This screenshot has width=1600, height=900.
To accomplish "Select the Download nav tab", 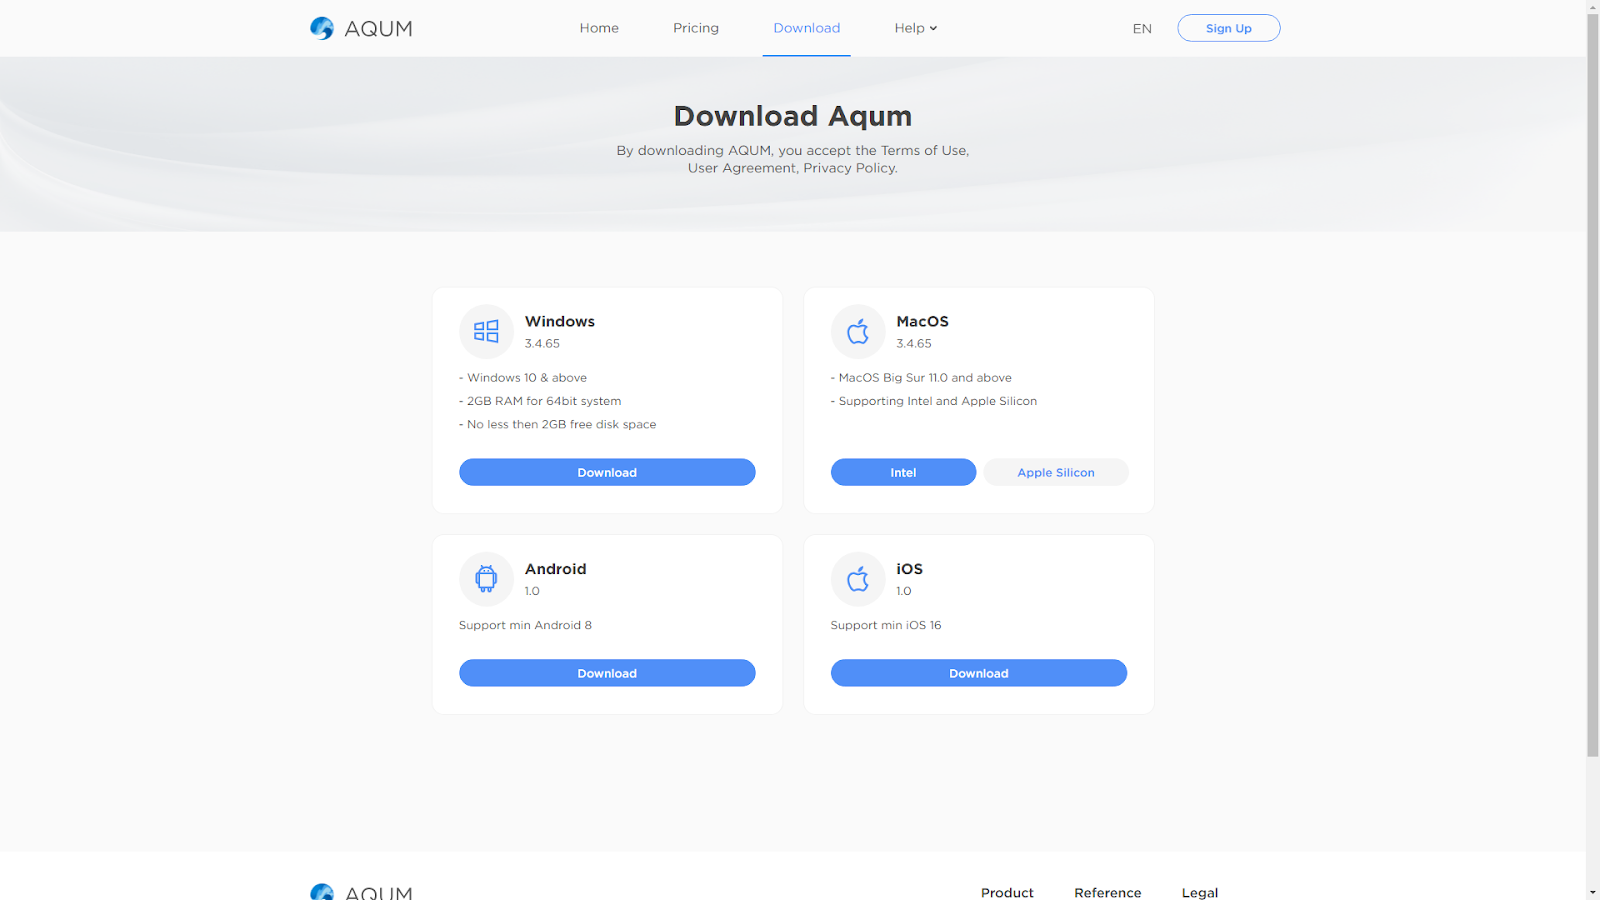I will pos(807,28).
